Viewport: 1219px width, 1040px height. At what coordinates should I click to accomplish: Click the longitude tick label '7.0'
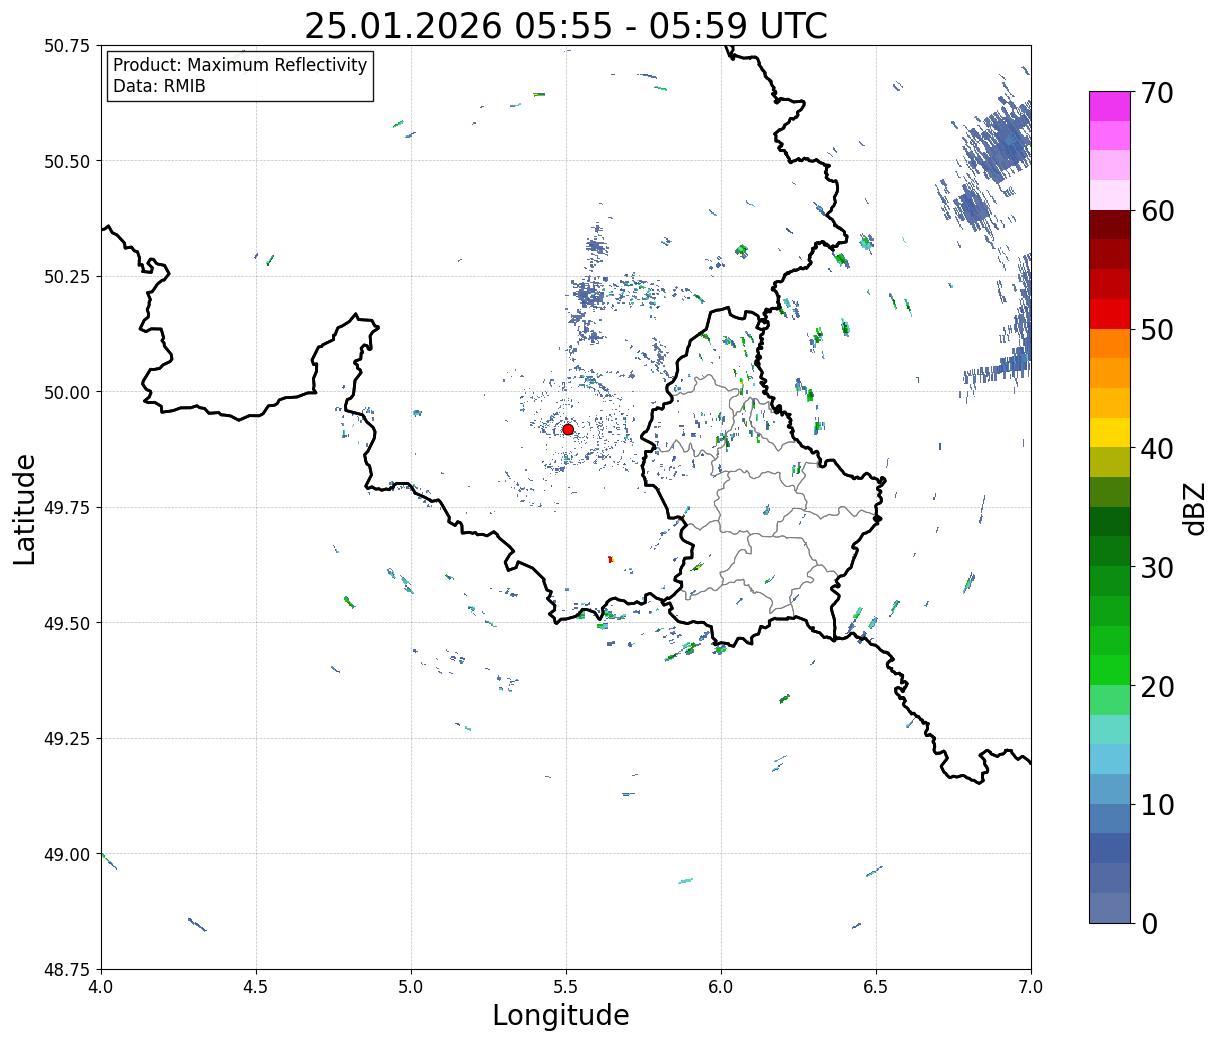[x=1031, y=987]
